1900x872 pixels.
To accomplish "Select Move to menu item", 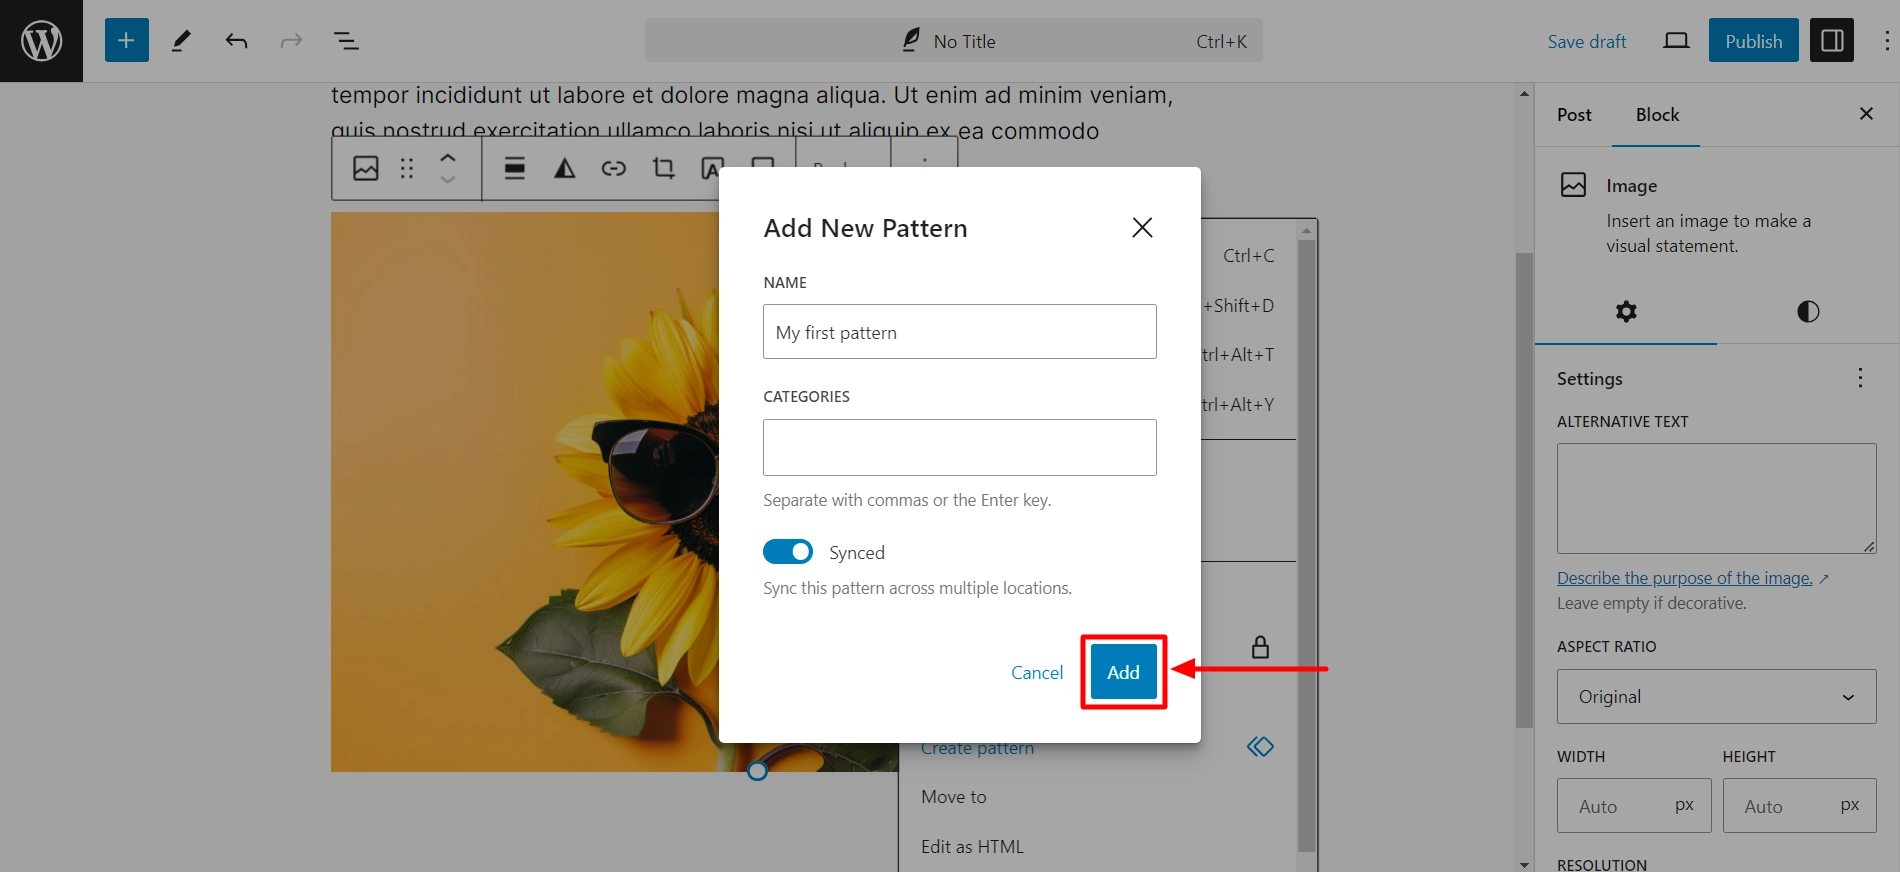I will click(1097, 797).
